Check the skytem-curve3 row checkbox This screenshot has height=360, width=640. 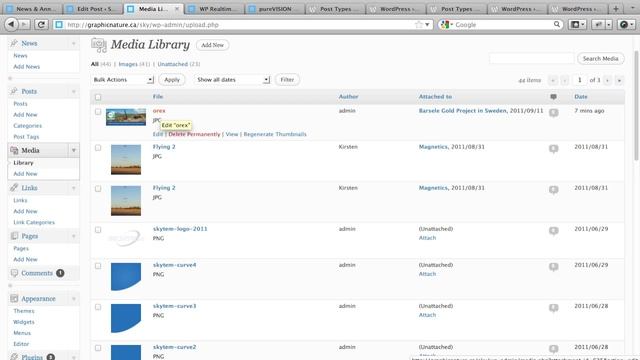[x=98, y=307]
